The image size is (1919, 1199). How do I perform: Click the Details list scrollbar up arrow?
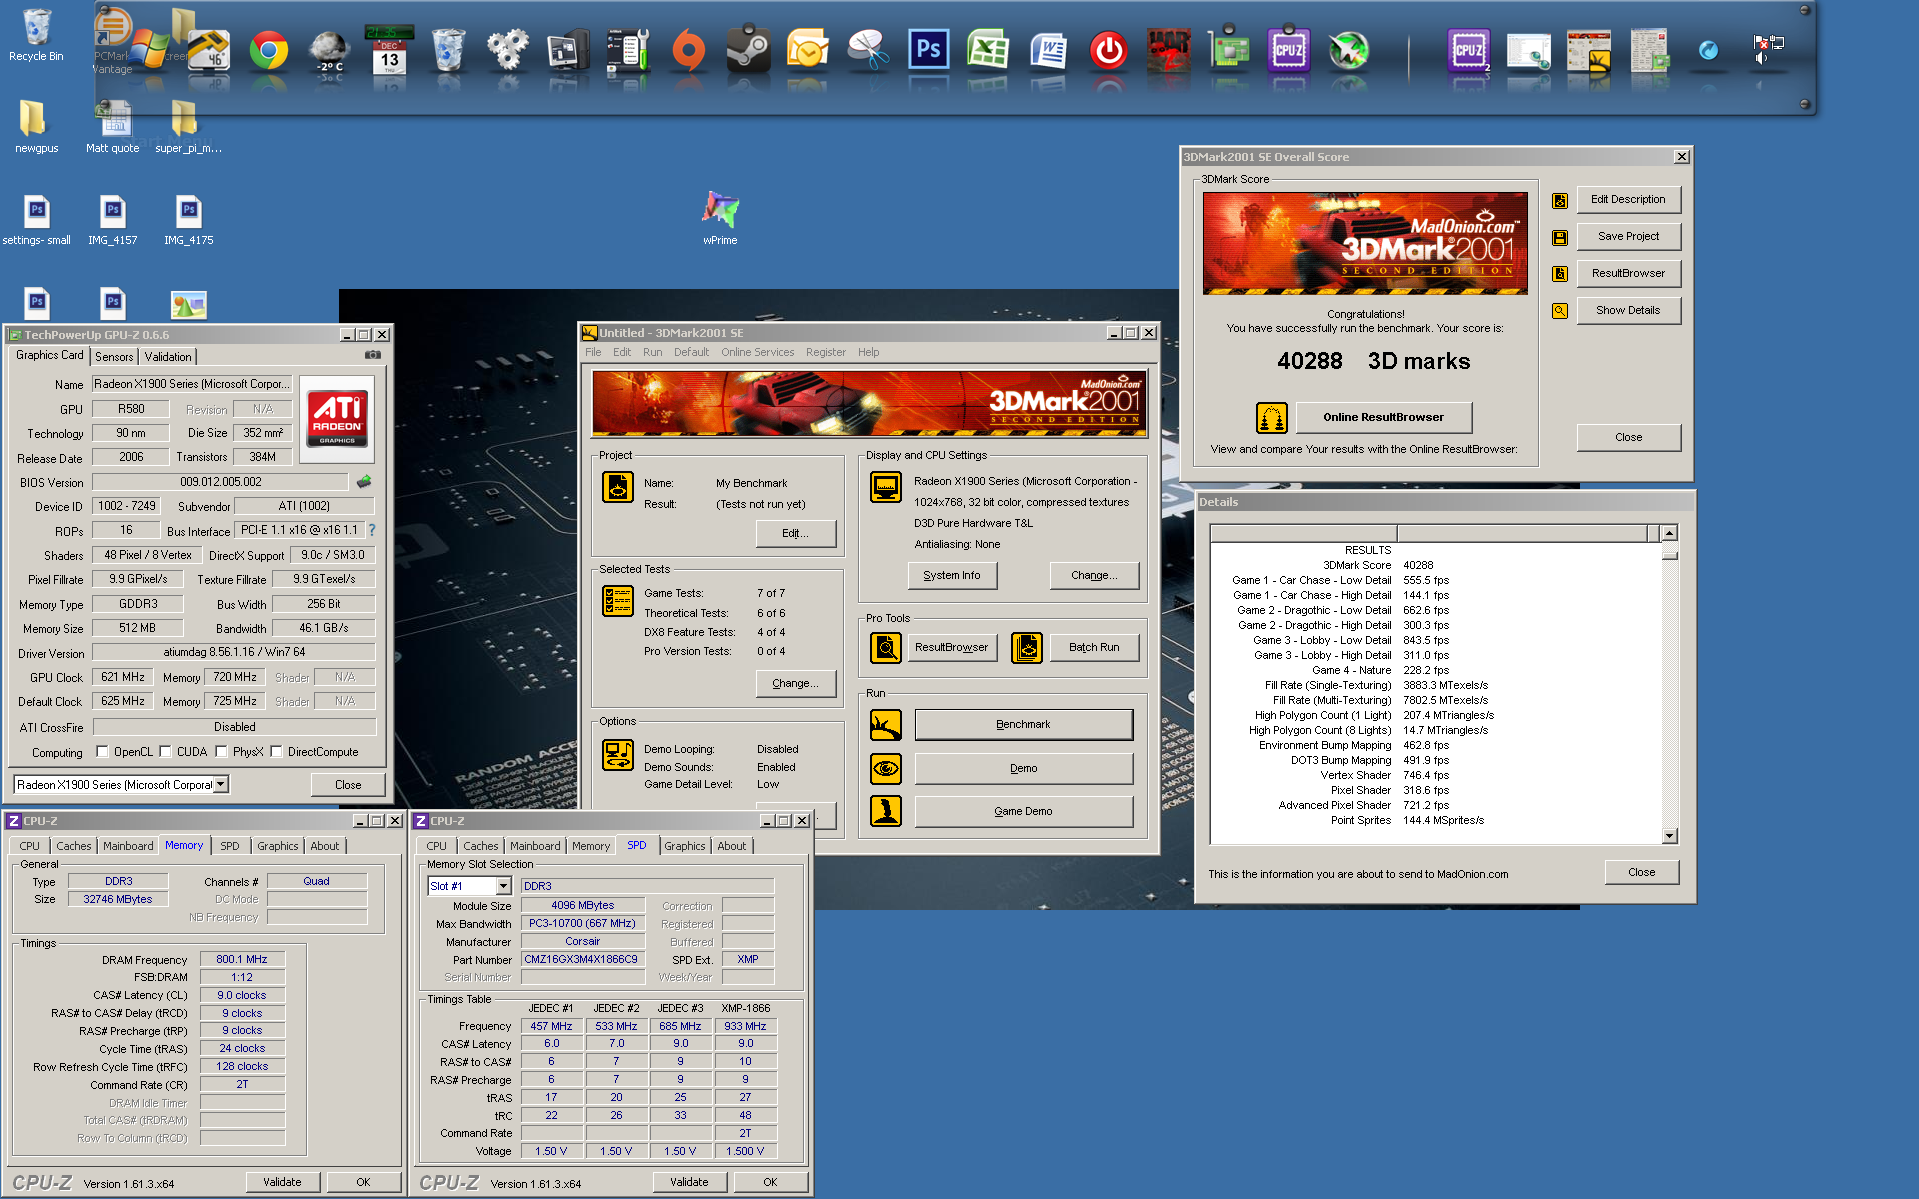tap(1669, 534)
